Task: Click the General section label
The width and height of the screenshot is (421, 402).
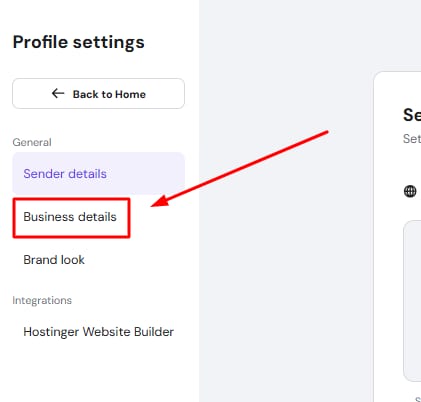Action: pos(32,142)
